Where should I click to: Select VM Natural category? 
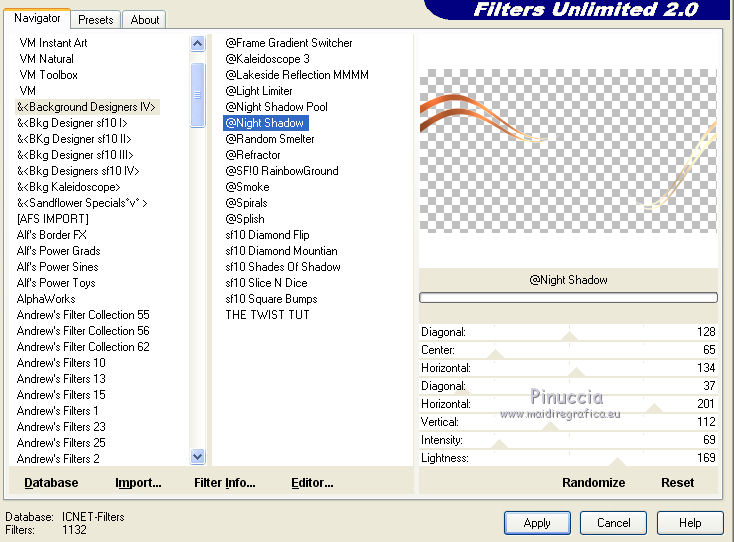pyautogui.click(x=46, y=59)
